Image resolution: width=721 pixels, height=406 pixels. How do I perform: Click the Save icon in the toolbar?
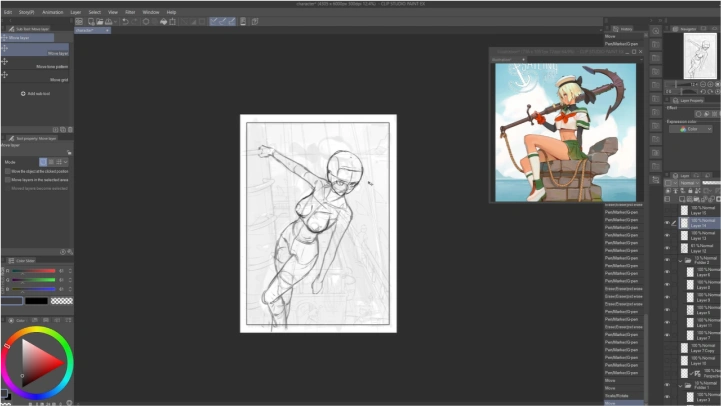click(x=109, y=22)
